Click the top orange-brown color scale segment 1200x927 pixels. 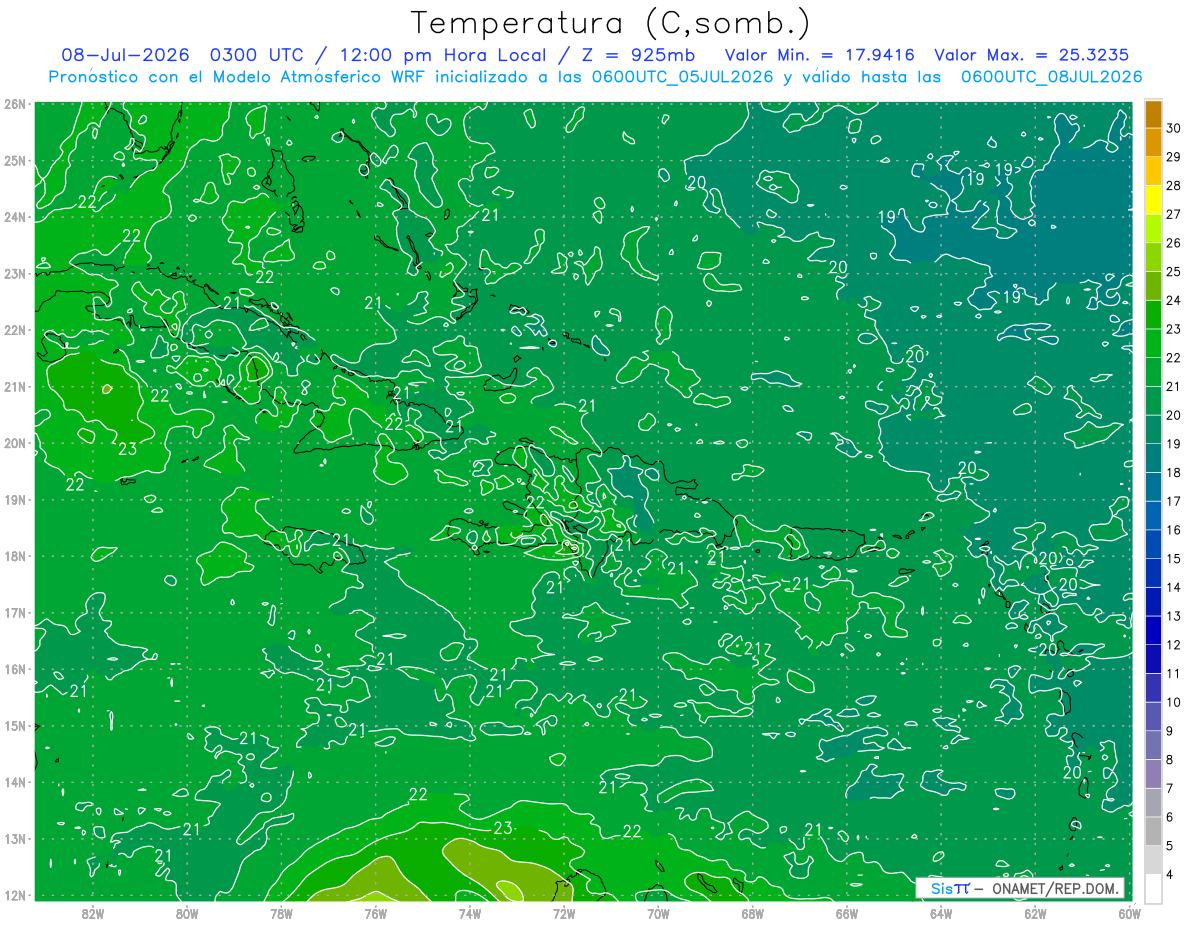[x=1153, y=115]
